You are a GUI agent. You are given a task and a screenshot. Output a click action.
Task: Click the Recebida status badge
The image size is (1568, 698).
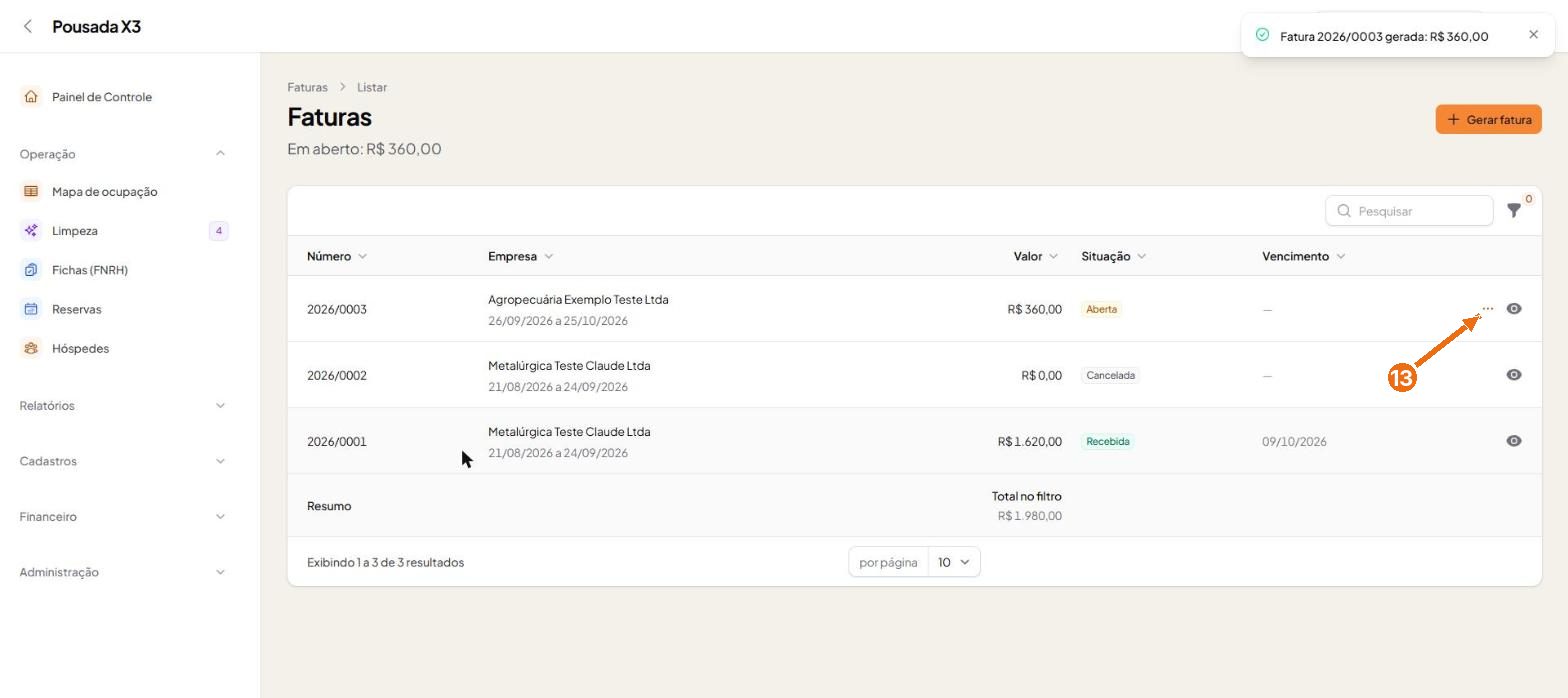pyautogui.click(x=1107, y=441)
